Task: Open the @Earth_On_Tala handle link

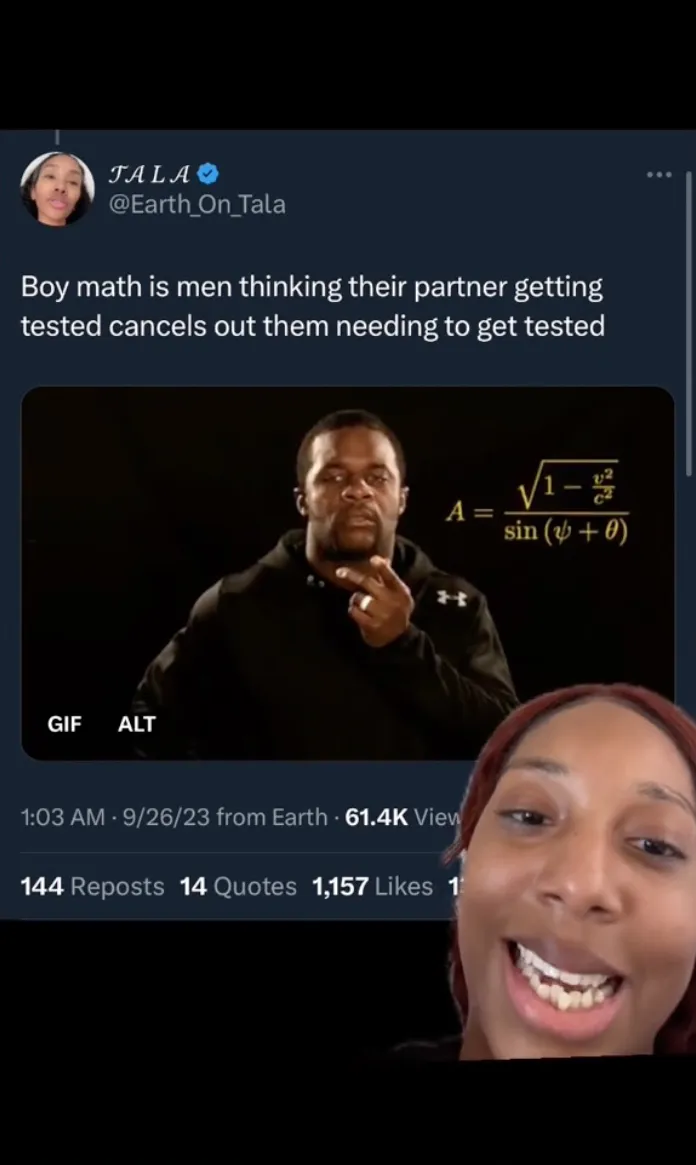Action: (x=197, y=204)
